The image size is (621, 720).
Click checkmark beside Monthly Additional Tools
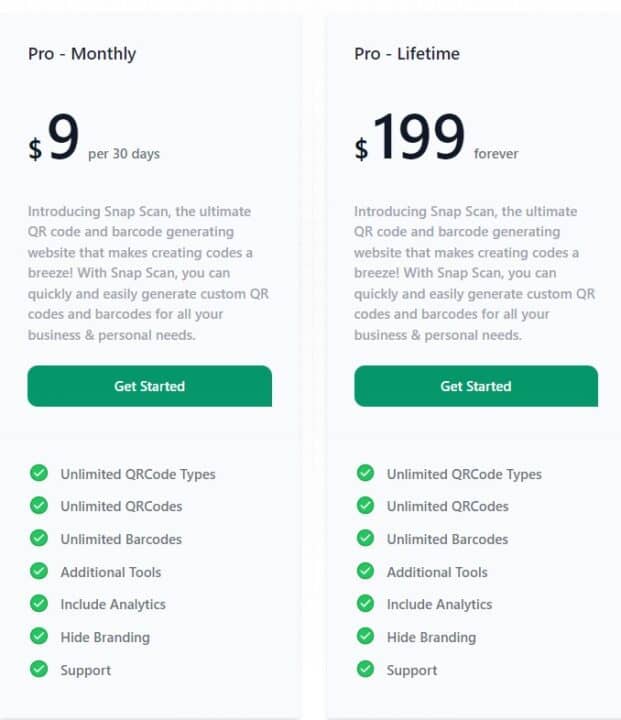[x=39, y=571]
